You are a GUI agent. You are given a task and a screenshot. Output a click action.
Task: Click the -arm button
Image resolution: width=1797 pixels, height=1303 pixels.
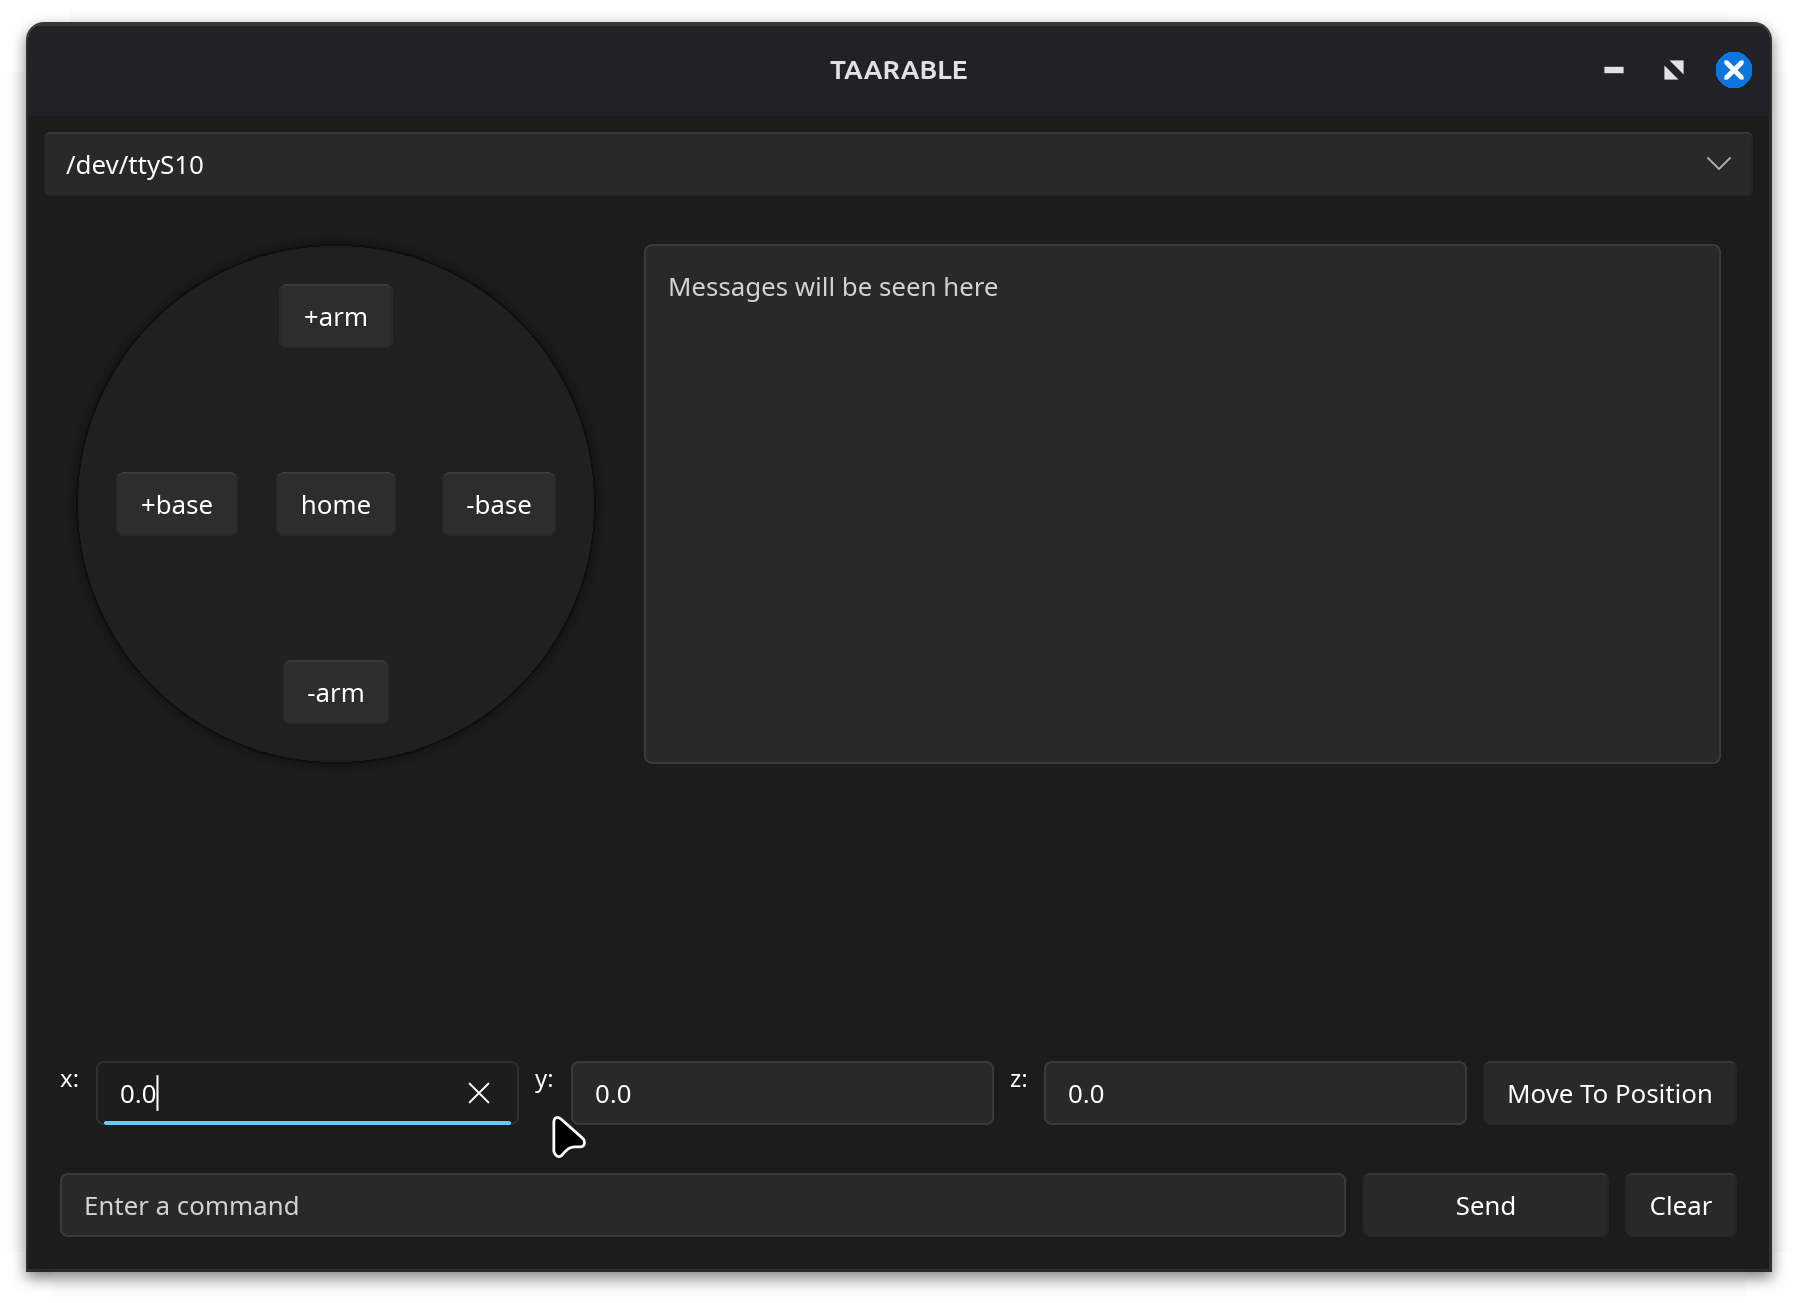pyautogui.click(x=336, y=693)
